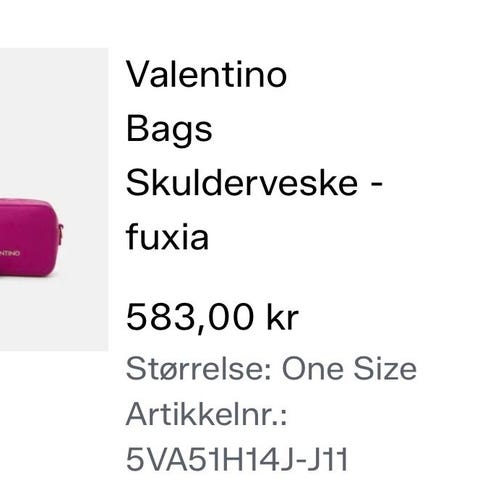The image size is (480, 480).
Task: Click the 'Artikkelnr.:' label
Action: click(206, 415)
